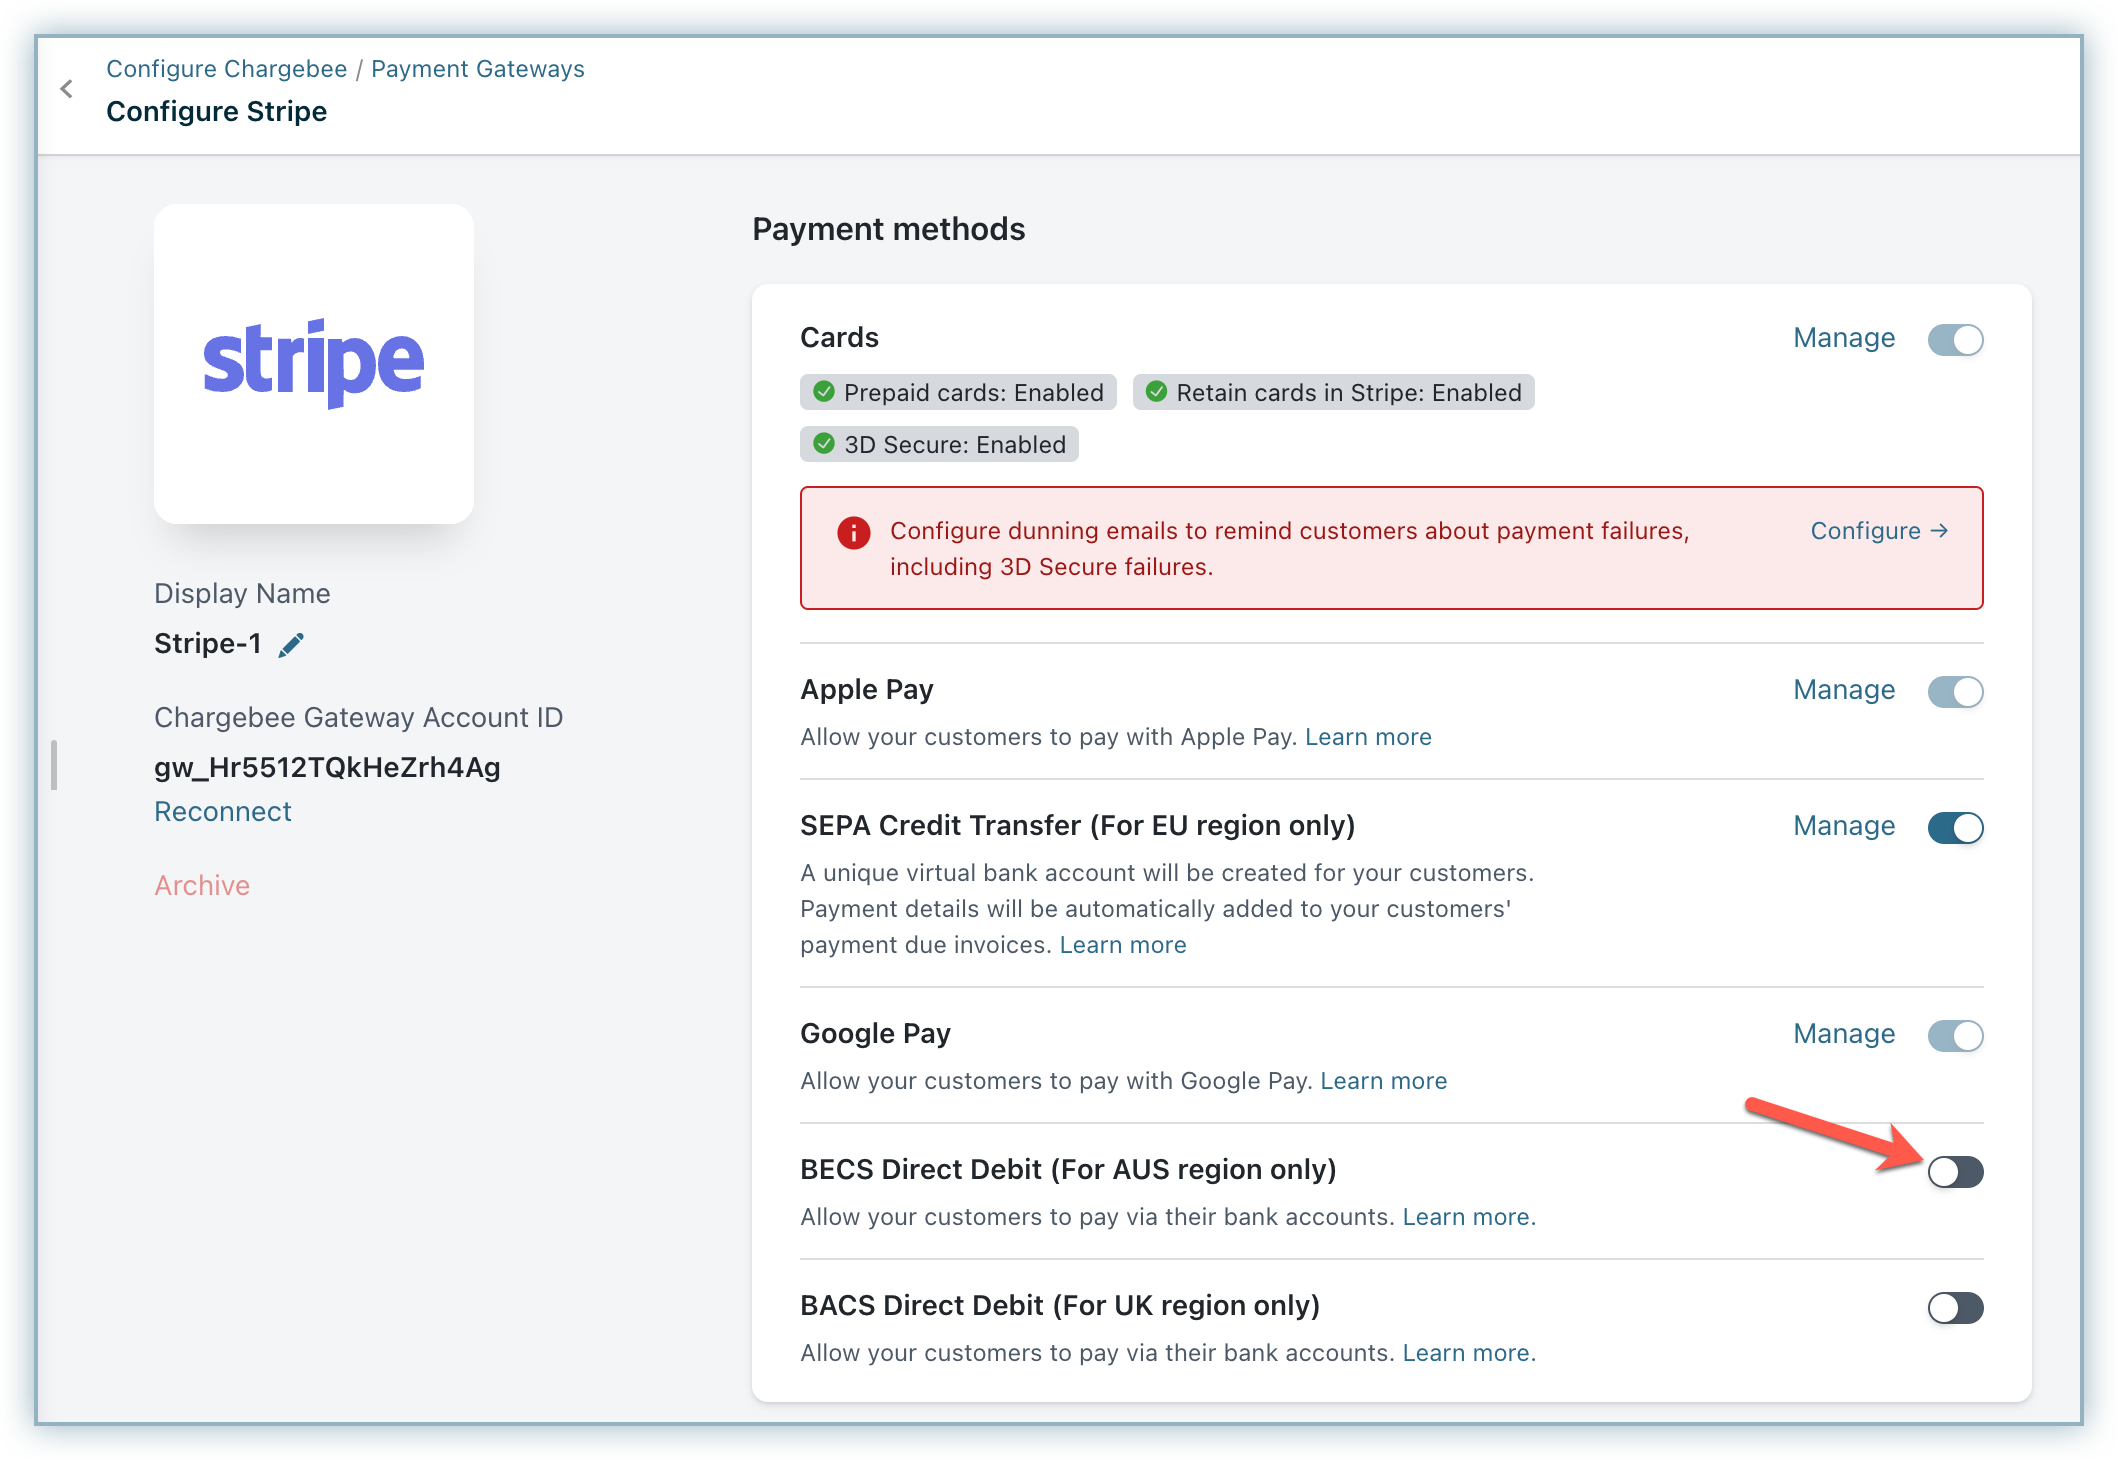Viewport: 2118px width, 1460px height.
Task: Toggle the Cards payment method switch
Action: [1955, 340]
